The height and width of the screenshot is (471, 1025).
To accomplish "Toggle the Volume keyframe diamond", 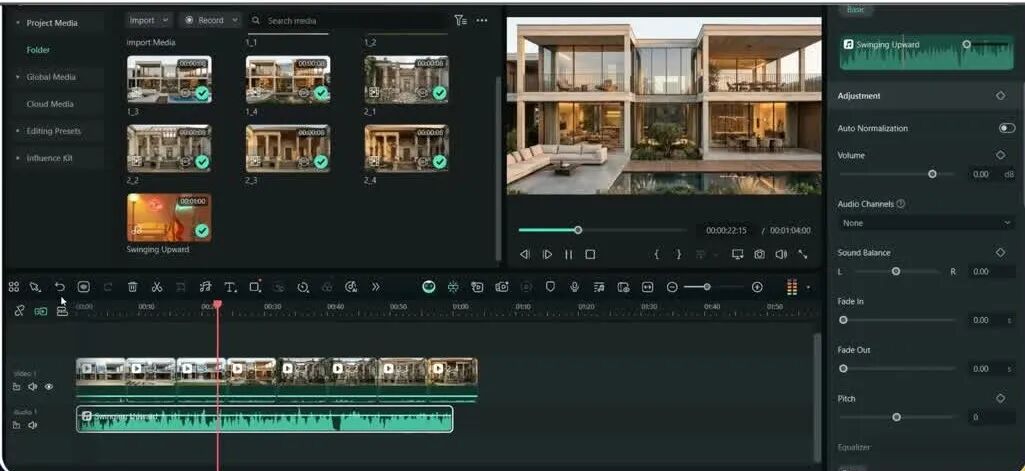I will (x=1000, y=155).
